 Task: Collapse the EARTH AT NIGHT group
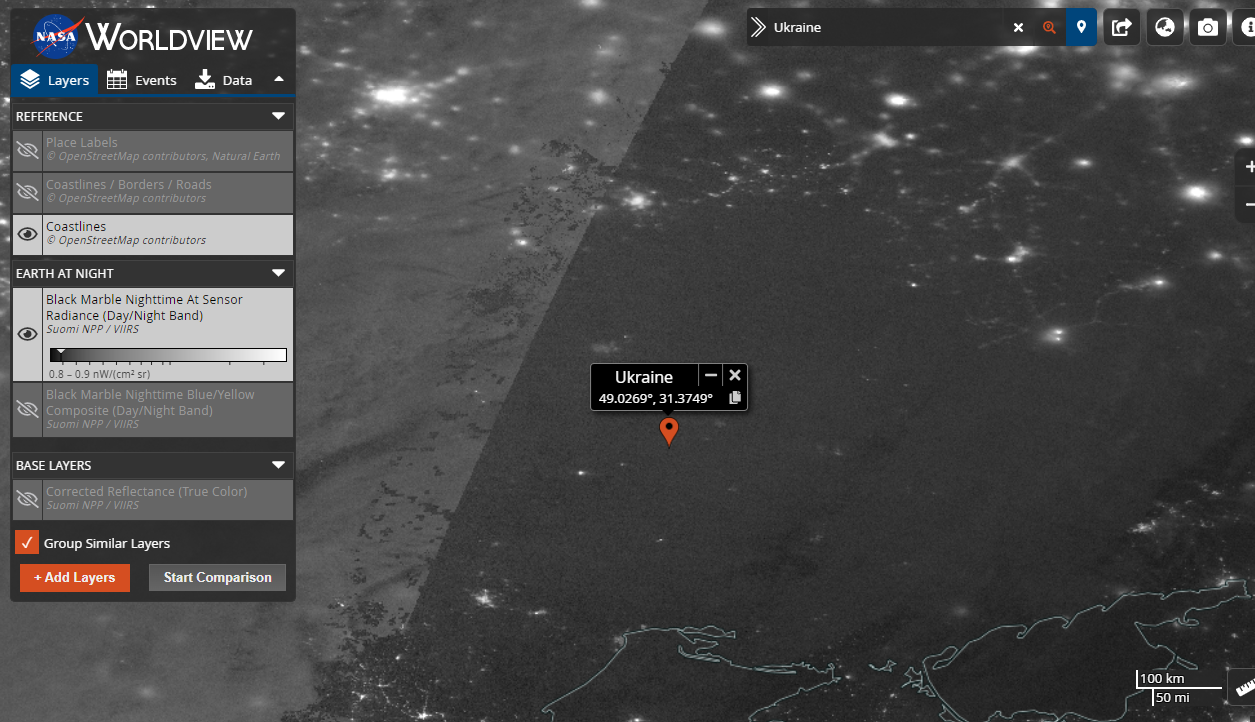(279, 273)
